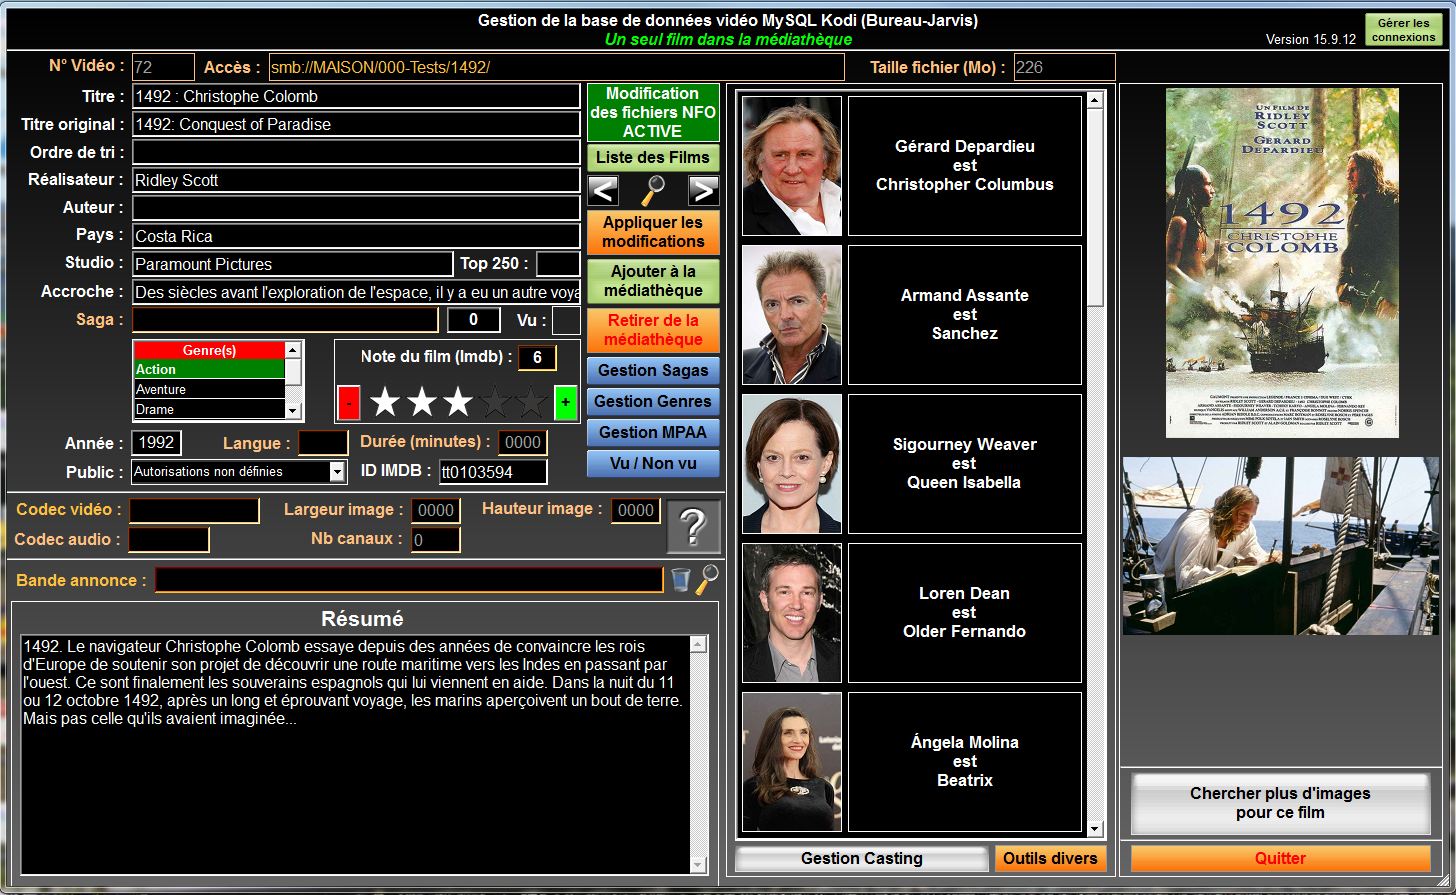This screenshot has height=895, width=1456.
Task: Increase the film rating with the green plus
Action: [566, 403]
